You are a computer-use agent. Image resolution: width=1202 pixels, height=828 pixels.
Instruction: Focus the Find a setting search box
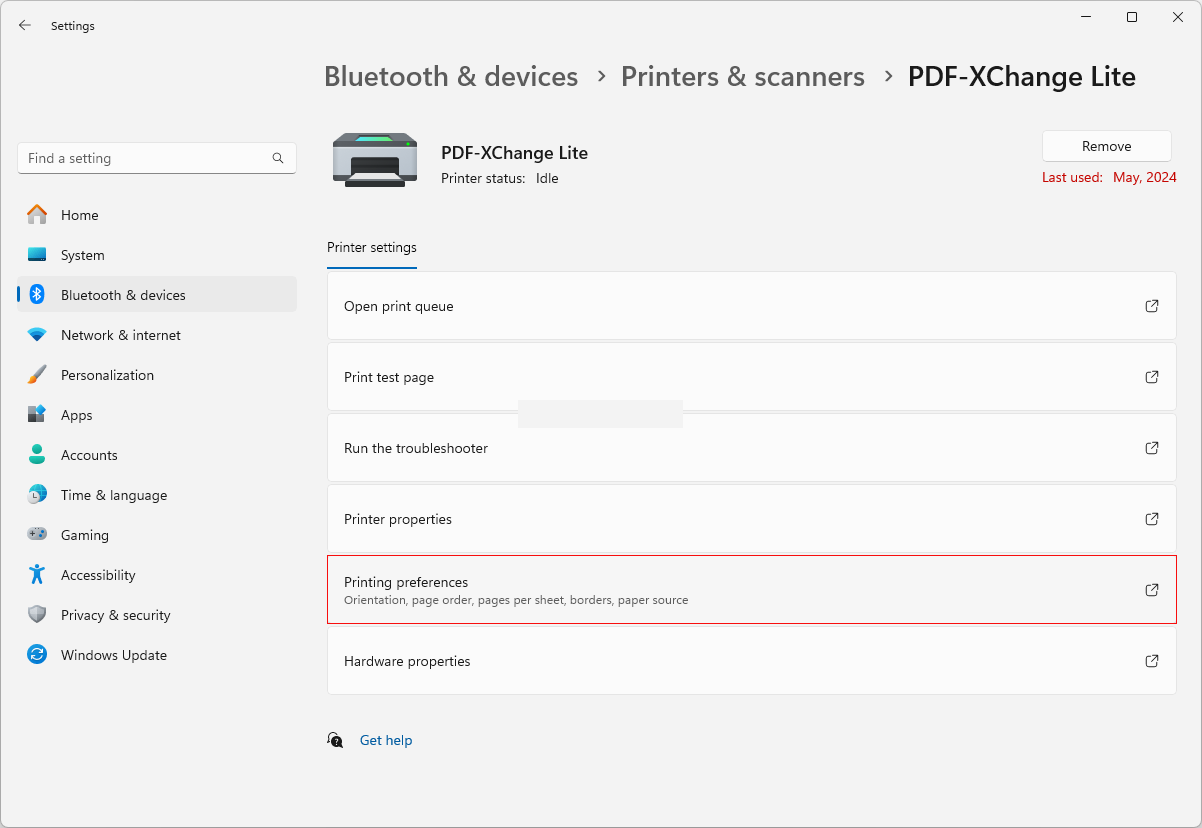[145, 158]
